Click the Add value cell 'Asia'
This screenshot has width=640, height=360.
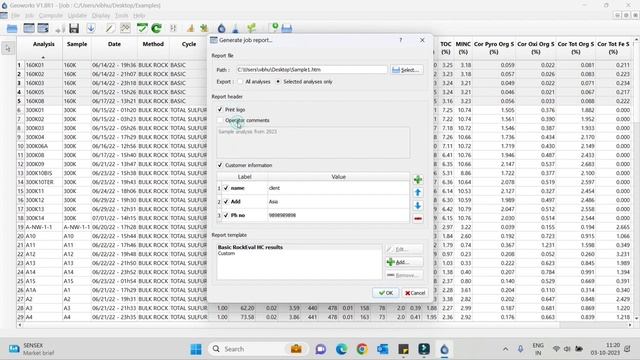point(338,202)
